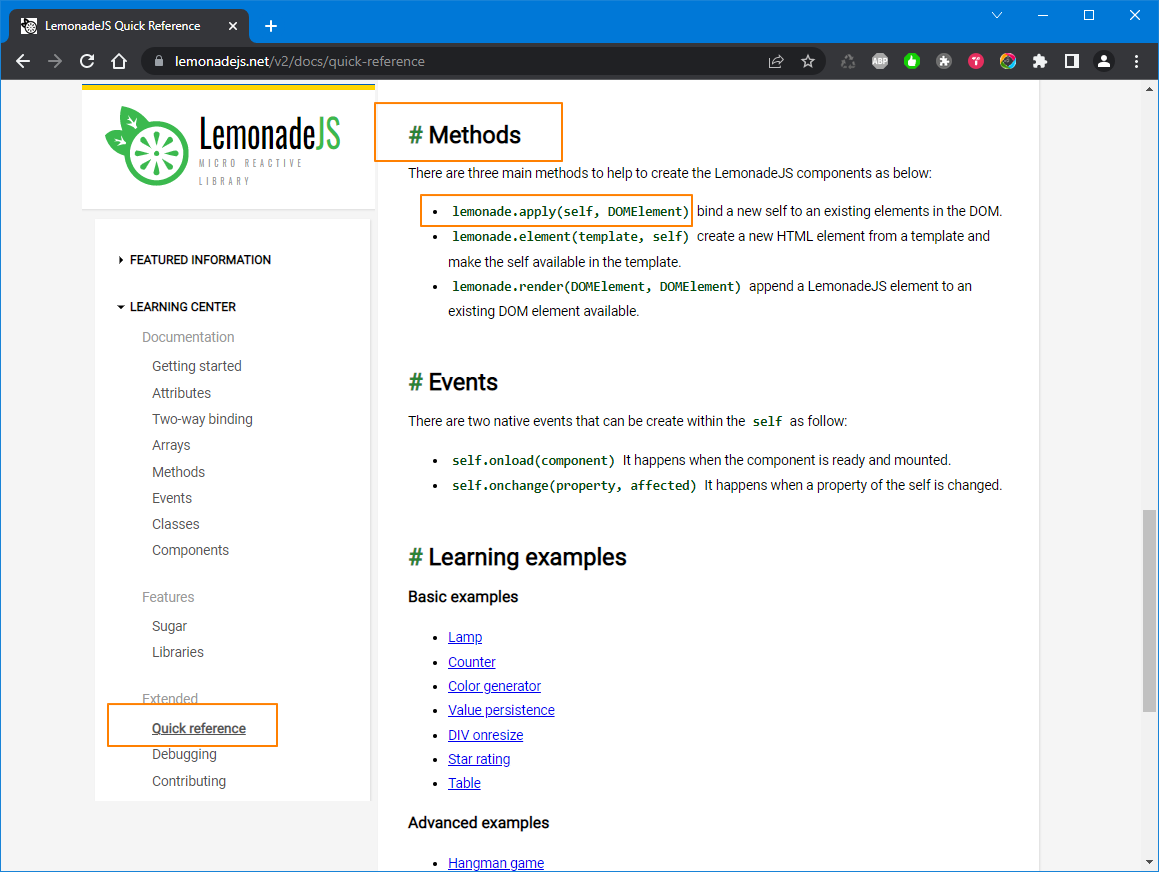Open Methods in sidebar
The width and height of the screenshot is (1159, 872).
tap(178, 472)
